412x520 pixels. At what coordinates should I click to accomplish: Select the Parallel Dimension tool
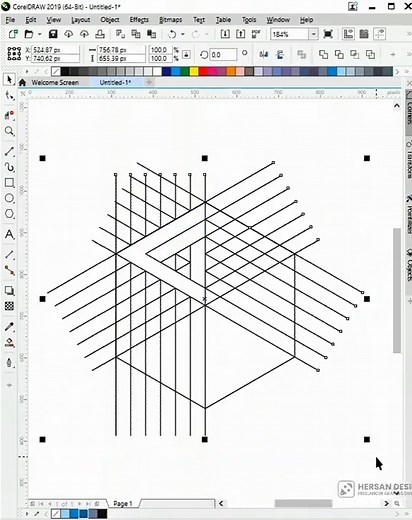pos(9,255)
